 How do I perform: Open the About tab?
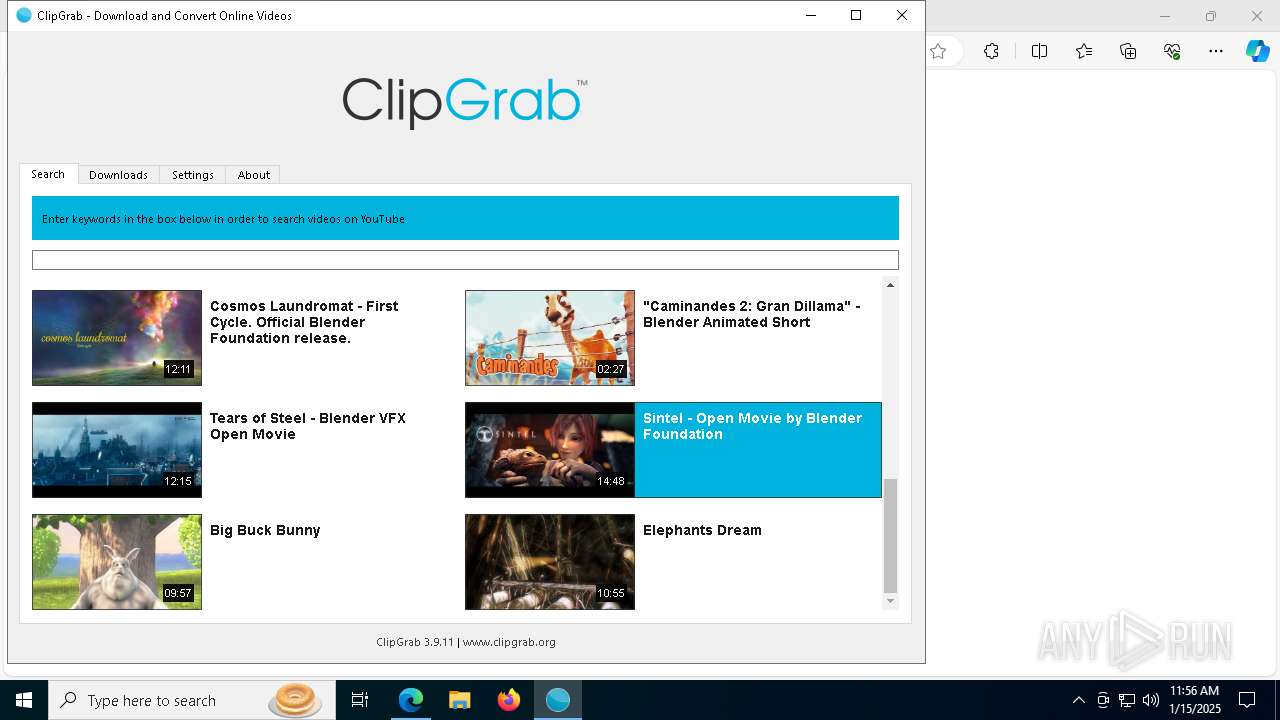253,175
